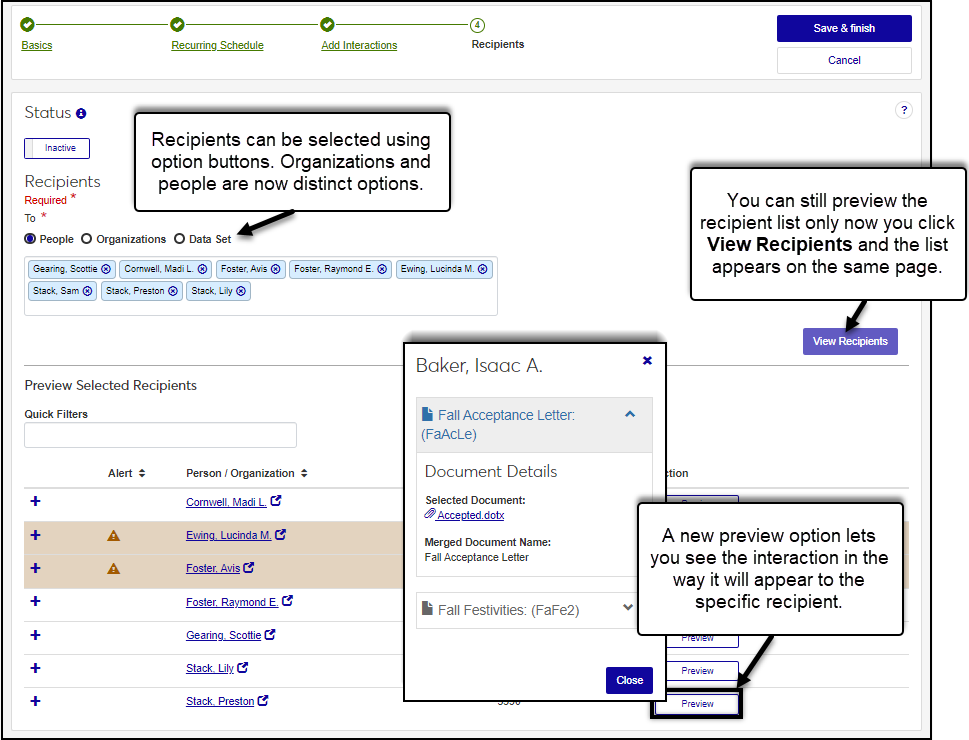Click warning alert icon for Foster, Avis
The image size is (969, 740).
point(113,568)
